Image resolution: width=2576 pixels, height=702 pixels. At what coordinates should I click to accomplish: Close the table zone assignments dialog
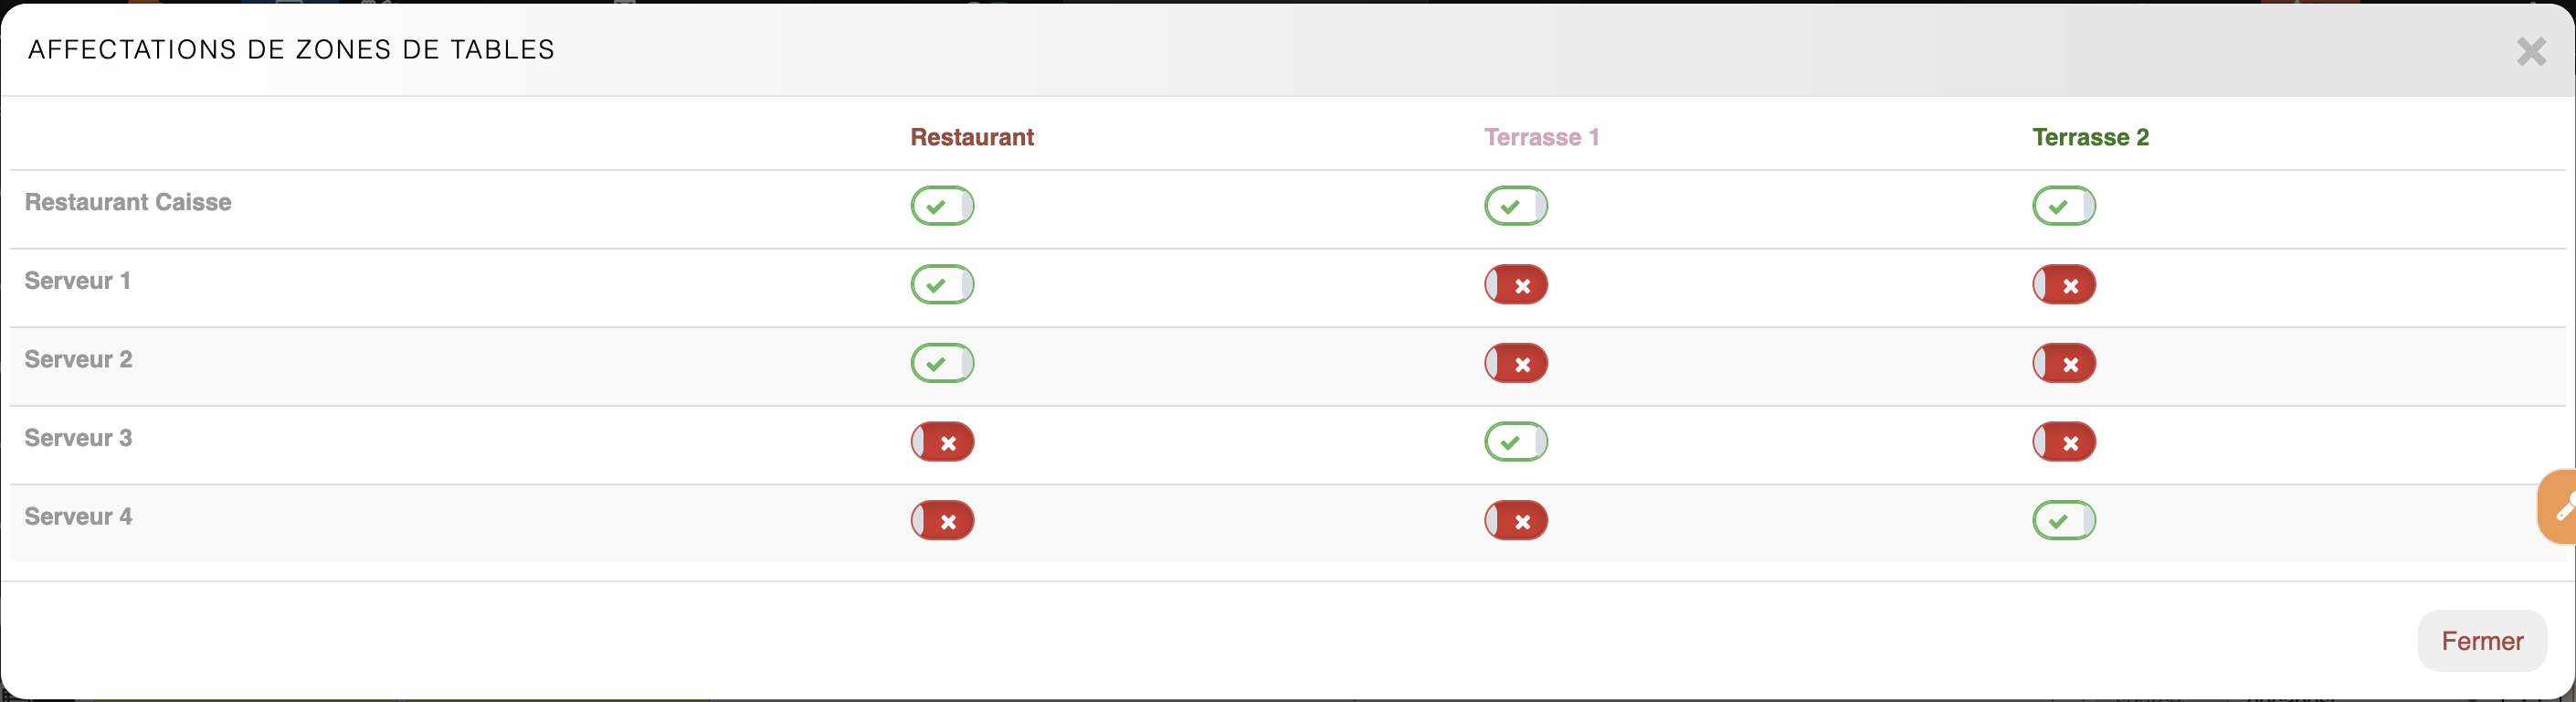click(x=2530, y=51)
